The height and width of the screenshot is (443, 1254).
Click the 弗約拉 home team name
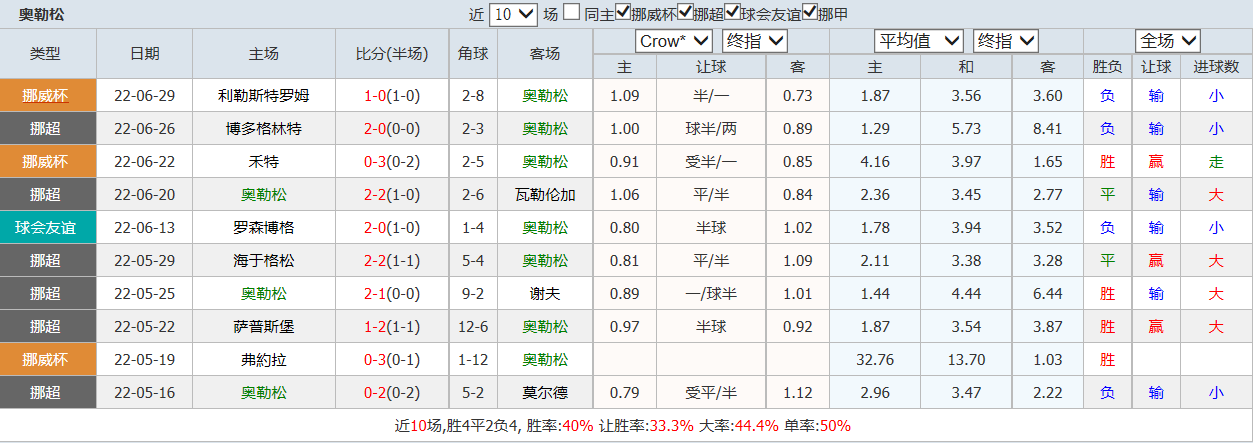tap(264, 360)
